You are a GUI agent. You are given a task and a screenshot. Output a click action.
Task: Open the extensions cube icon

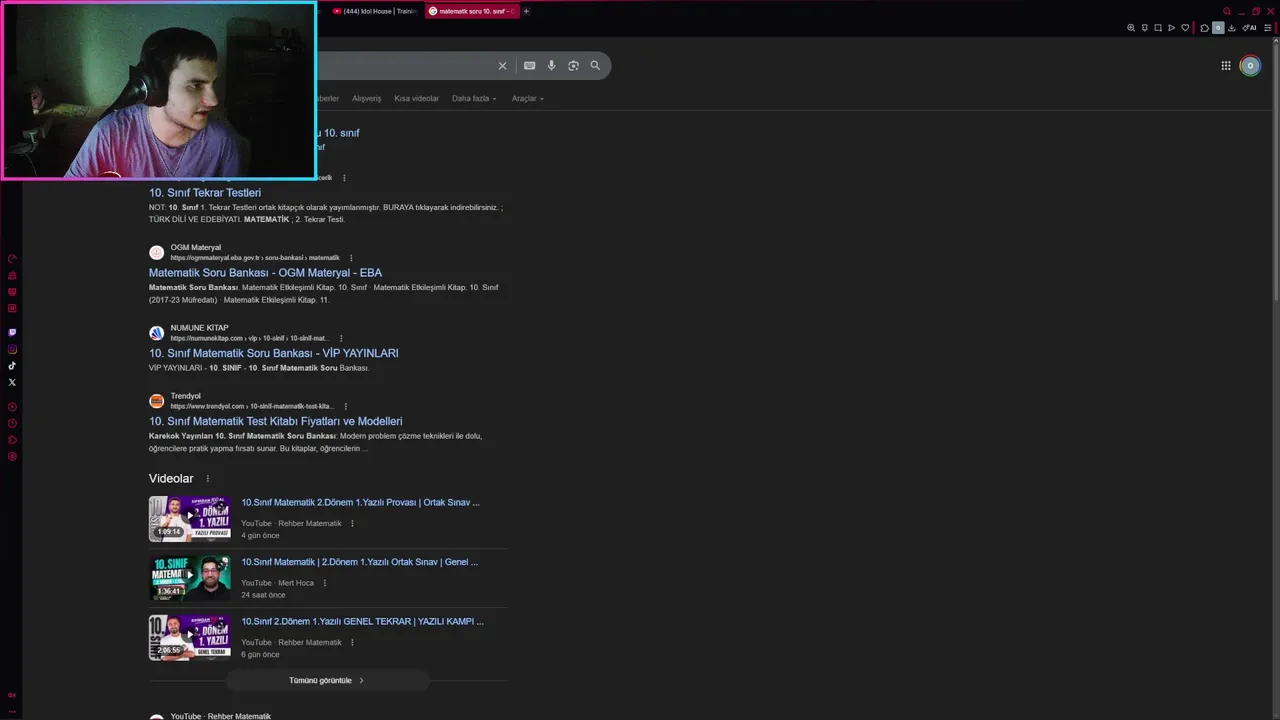coord(1204,28)
